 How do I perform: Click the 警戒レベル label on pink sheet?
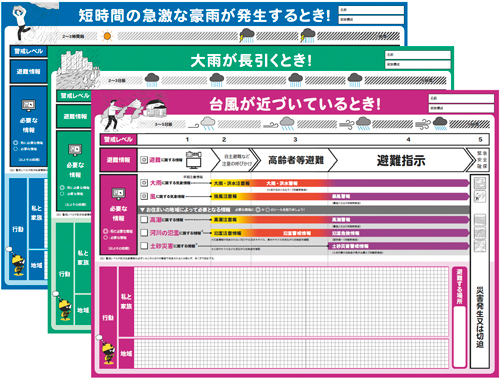click(118, 139)
